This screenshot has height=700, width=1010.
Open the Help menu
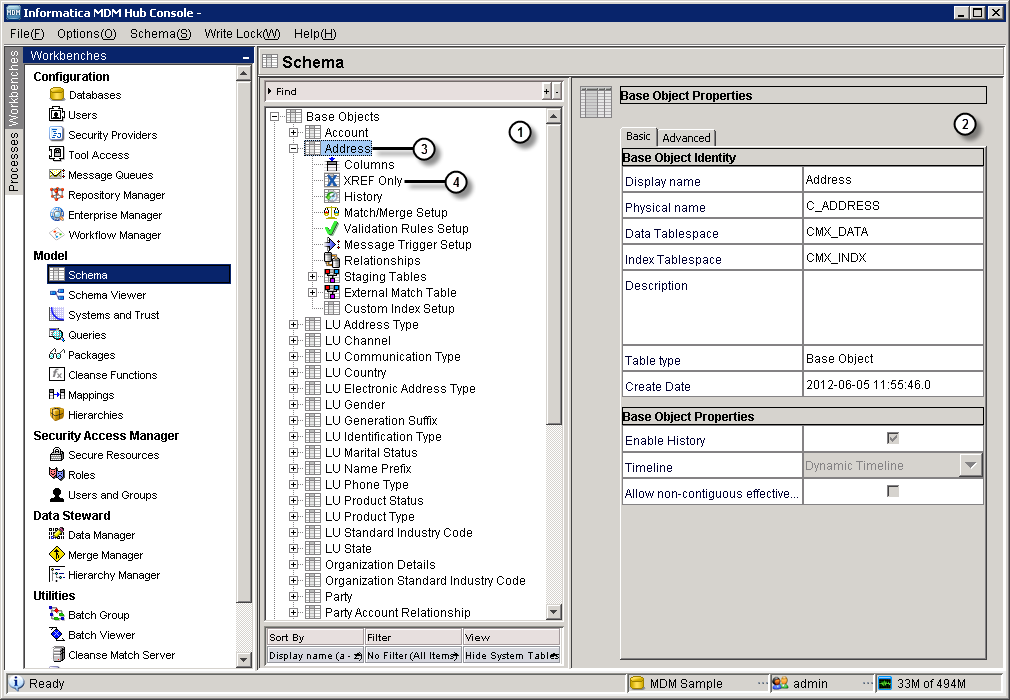(315, 33)
